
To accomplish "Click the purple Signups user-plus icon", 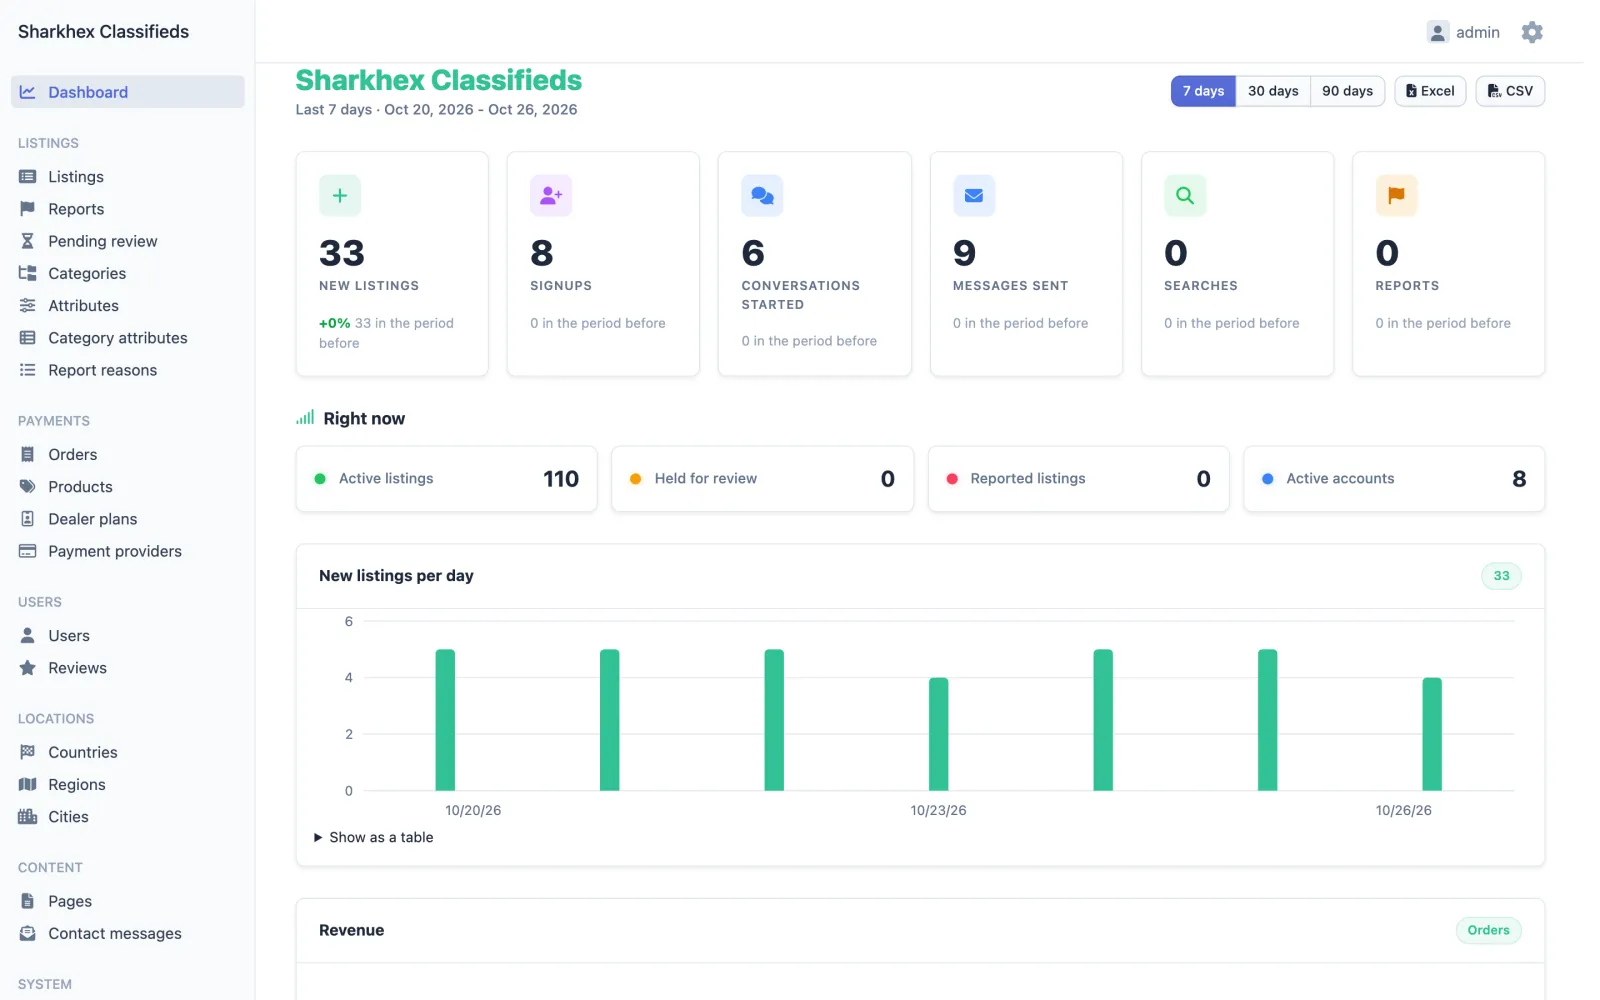I will 551,196.
